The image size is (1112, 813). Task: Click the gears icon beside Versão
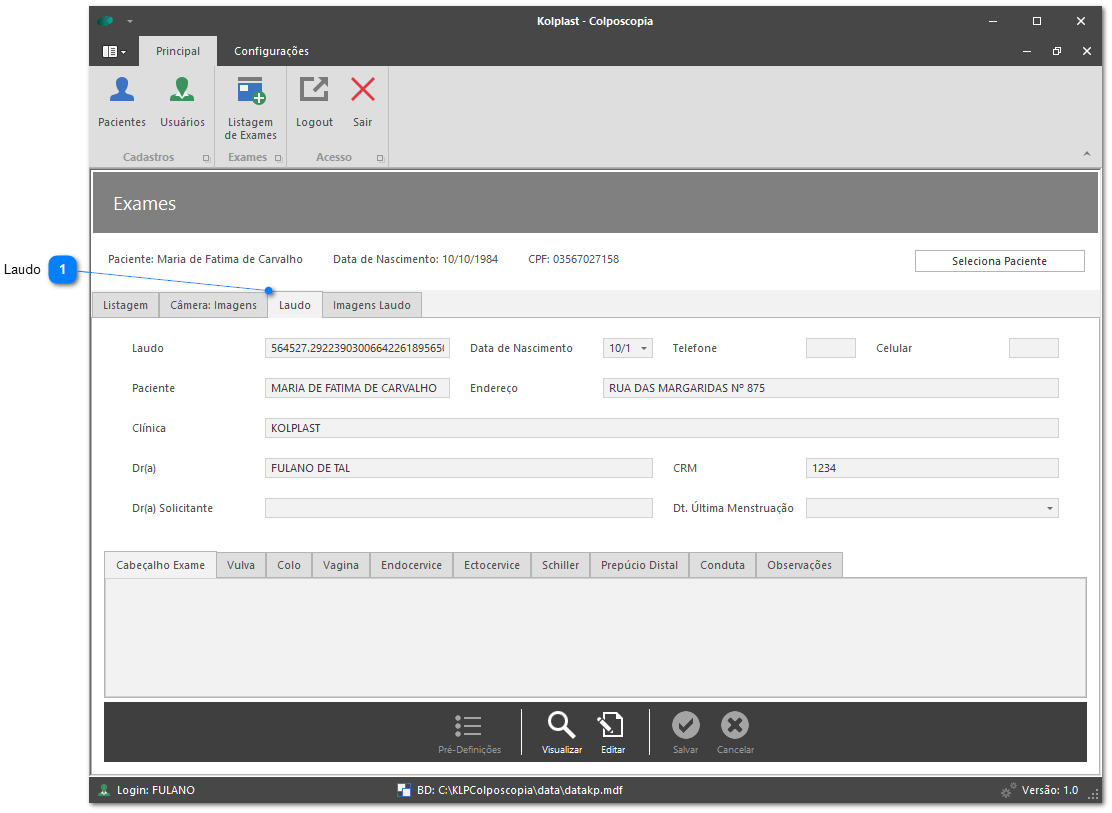1008,790
